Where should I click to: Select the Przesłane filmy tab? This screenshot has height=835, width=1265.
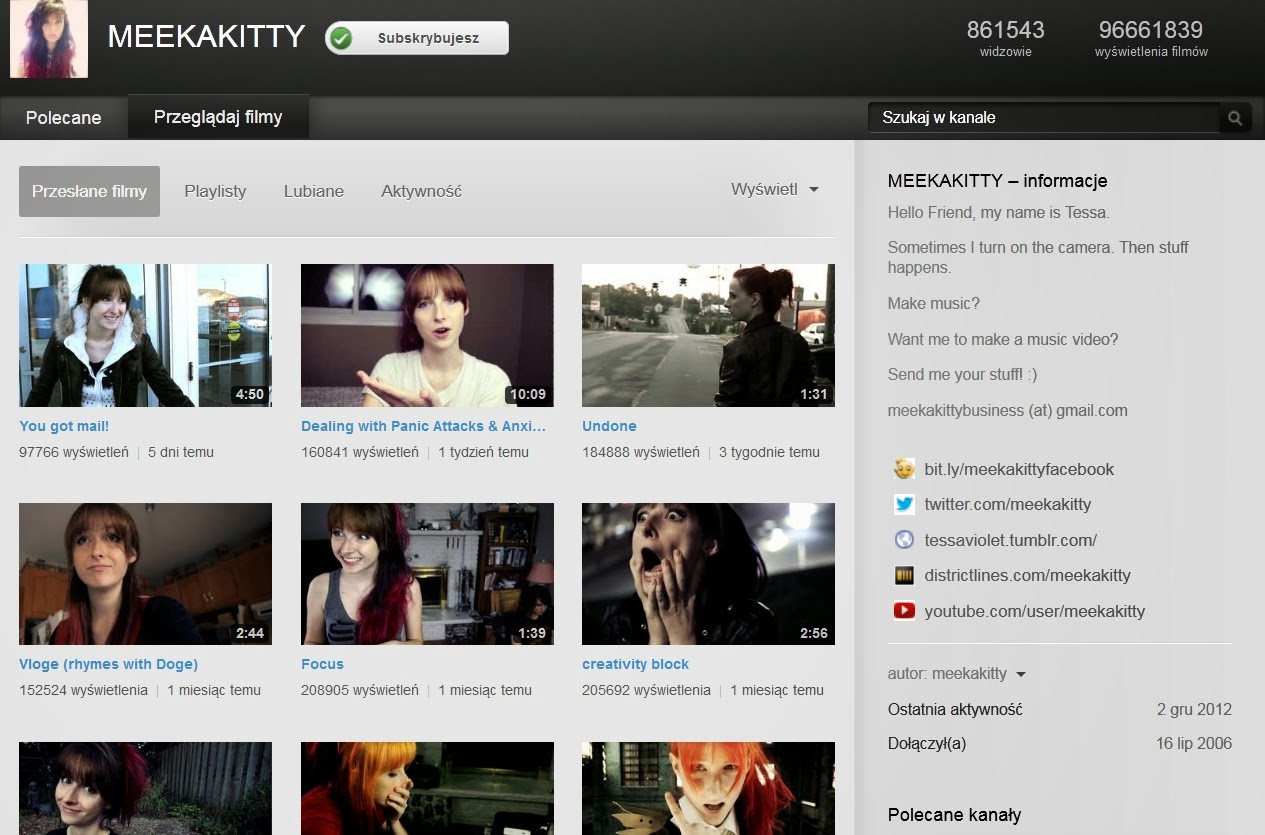[x=89, y=191]
